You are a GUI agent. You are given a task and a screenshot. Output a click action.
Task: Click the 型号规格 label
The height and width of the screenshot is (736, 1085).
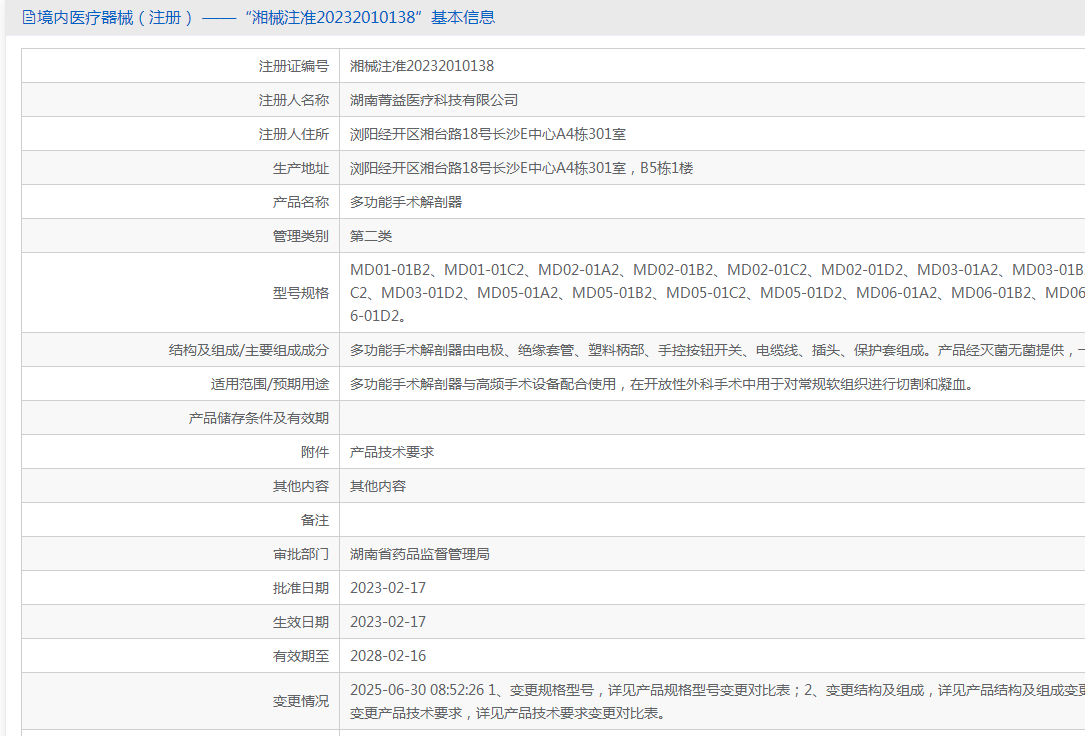click(300, 293)
